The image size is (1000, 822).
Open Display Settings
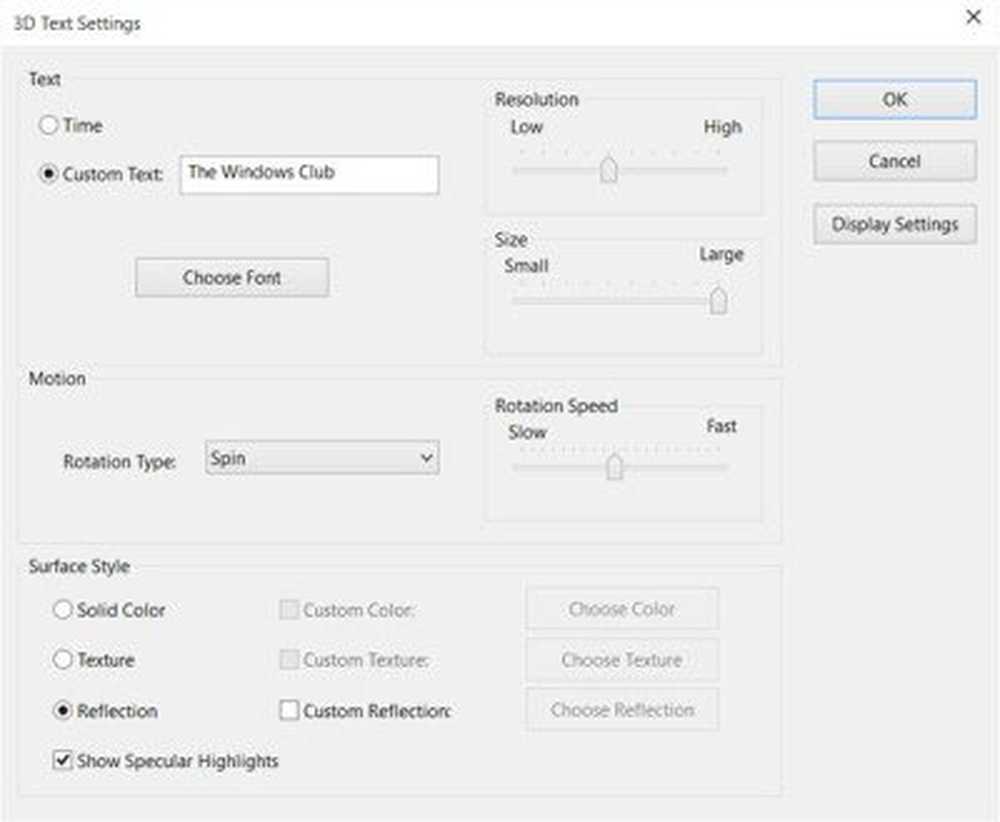click(x=894, y=224)
